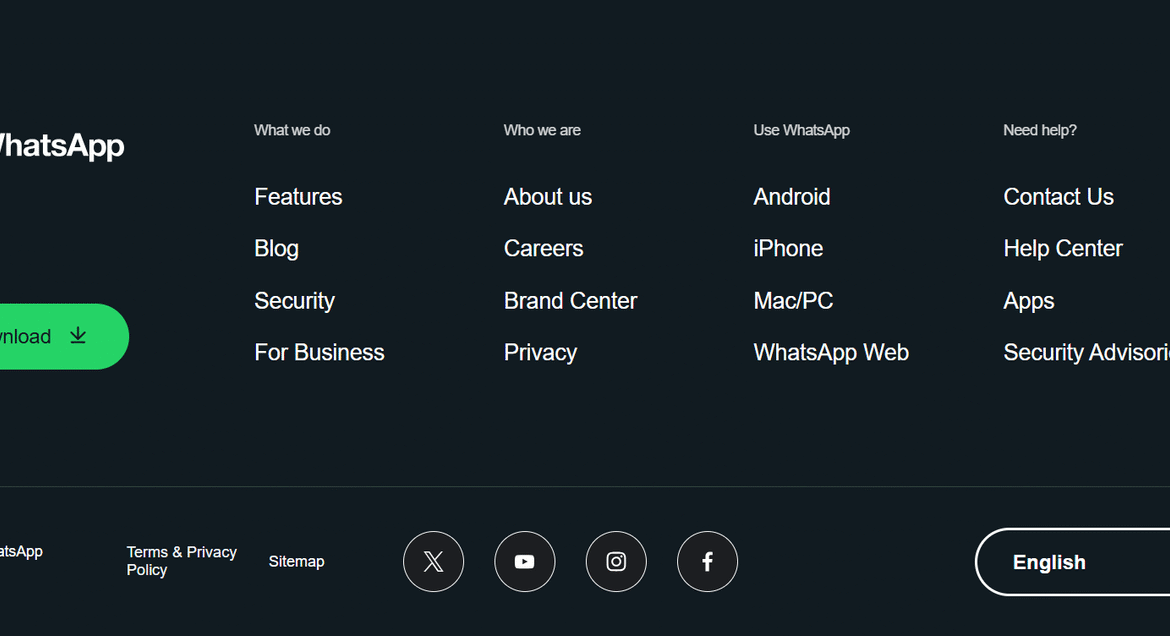
Task: Select the iPhone download link
Action: pyautogui.click(x=788, y=249)
